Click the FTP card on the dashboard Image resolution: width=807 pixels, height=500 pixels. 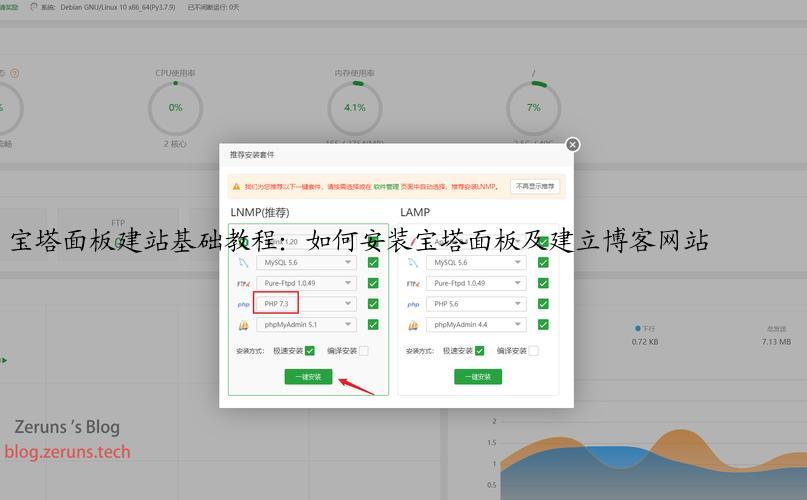pos(118,234)
